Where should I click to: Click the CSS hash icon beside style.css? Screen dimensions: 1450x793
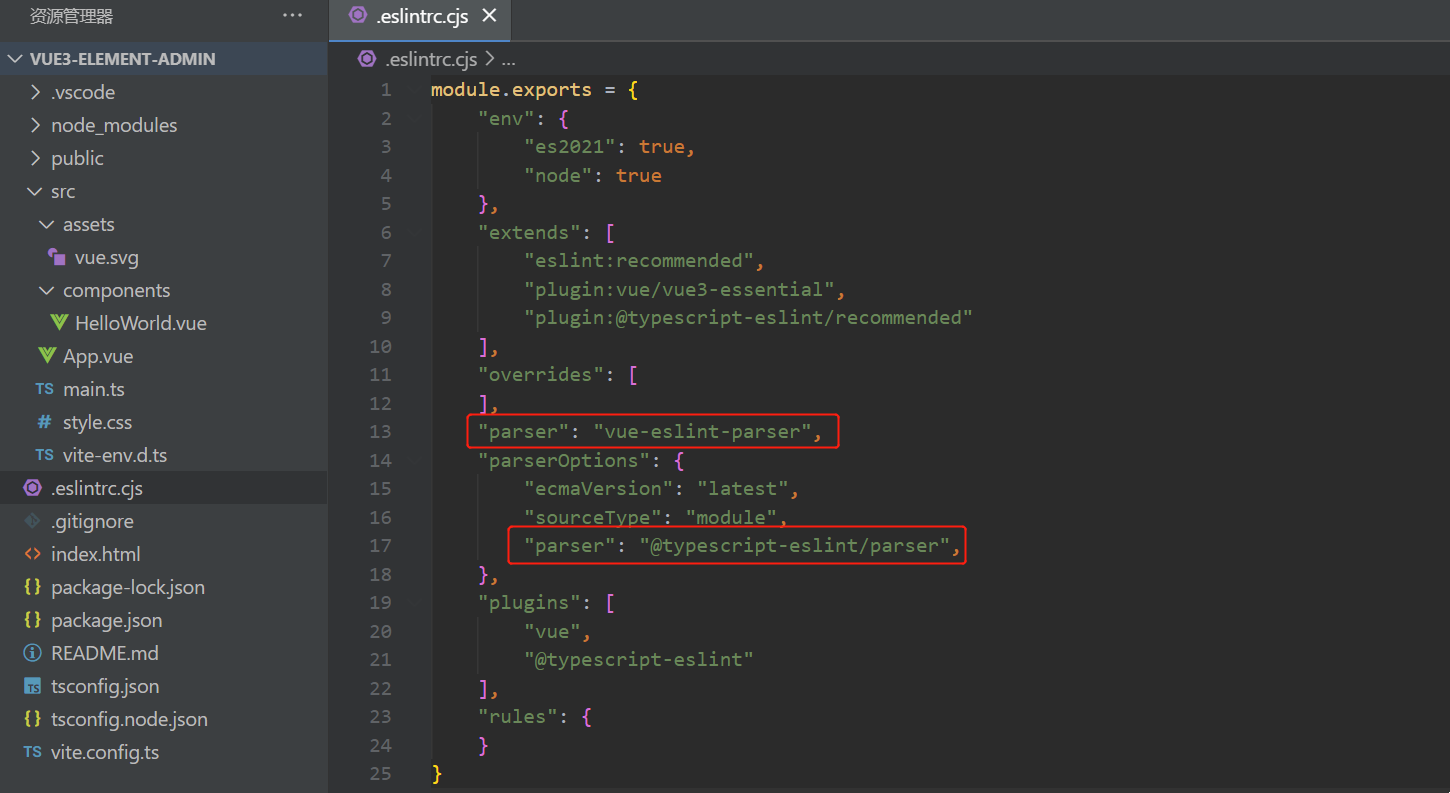tap(44, 422)
